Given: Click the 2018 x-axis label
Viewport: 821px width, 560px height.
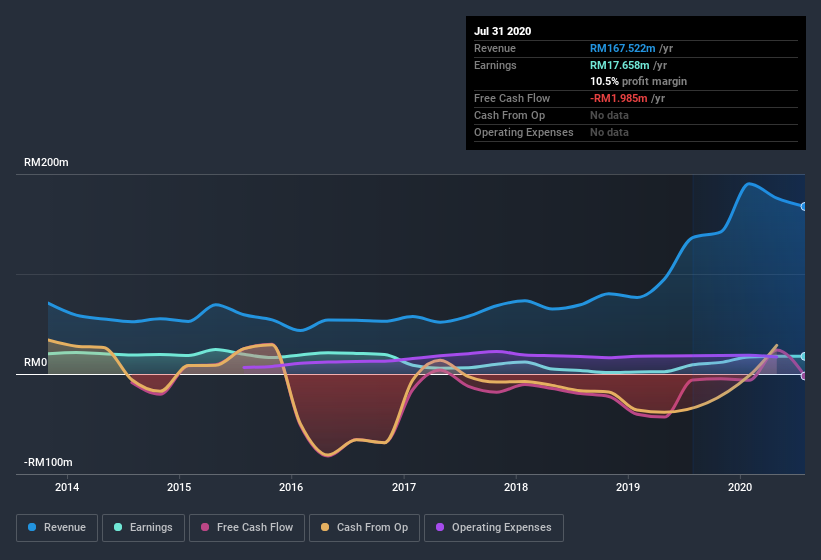Looking at the screenshot, I should (516, 487).
